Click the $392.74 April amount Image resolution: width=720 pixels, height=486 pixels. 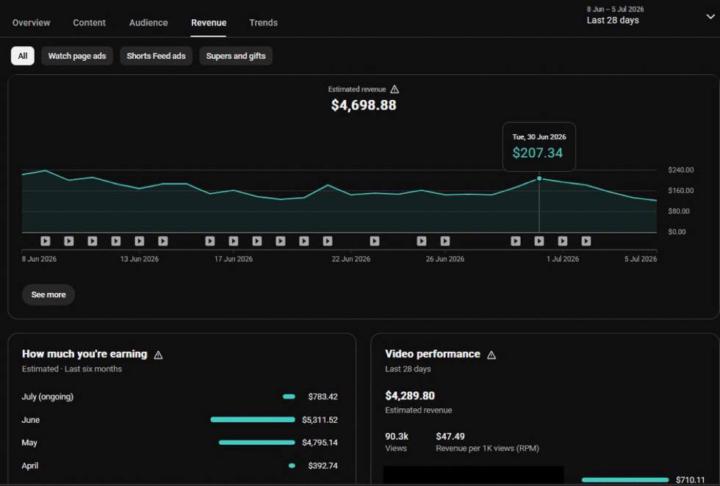[323, 466]
